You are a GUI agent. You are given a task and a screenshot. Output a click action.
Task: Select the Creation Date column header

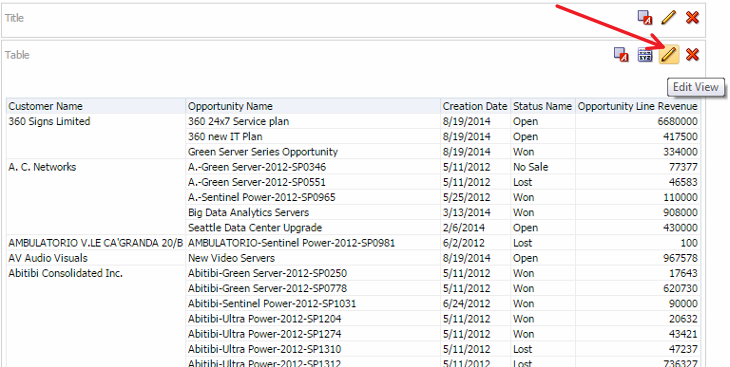[x=475, y=106]
